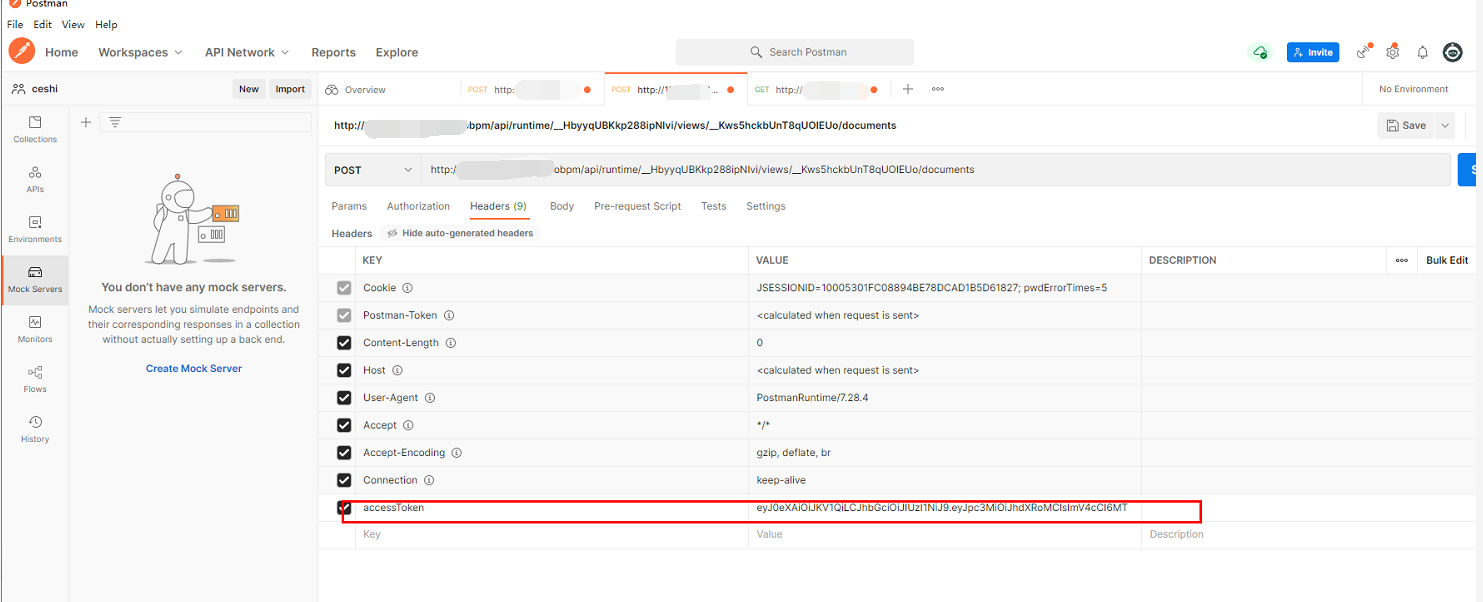Toggle Hide auto-generated headers
Screen dimensions: 1483x602
(461, 233)
